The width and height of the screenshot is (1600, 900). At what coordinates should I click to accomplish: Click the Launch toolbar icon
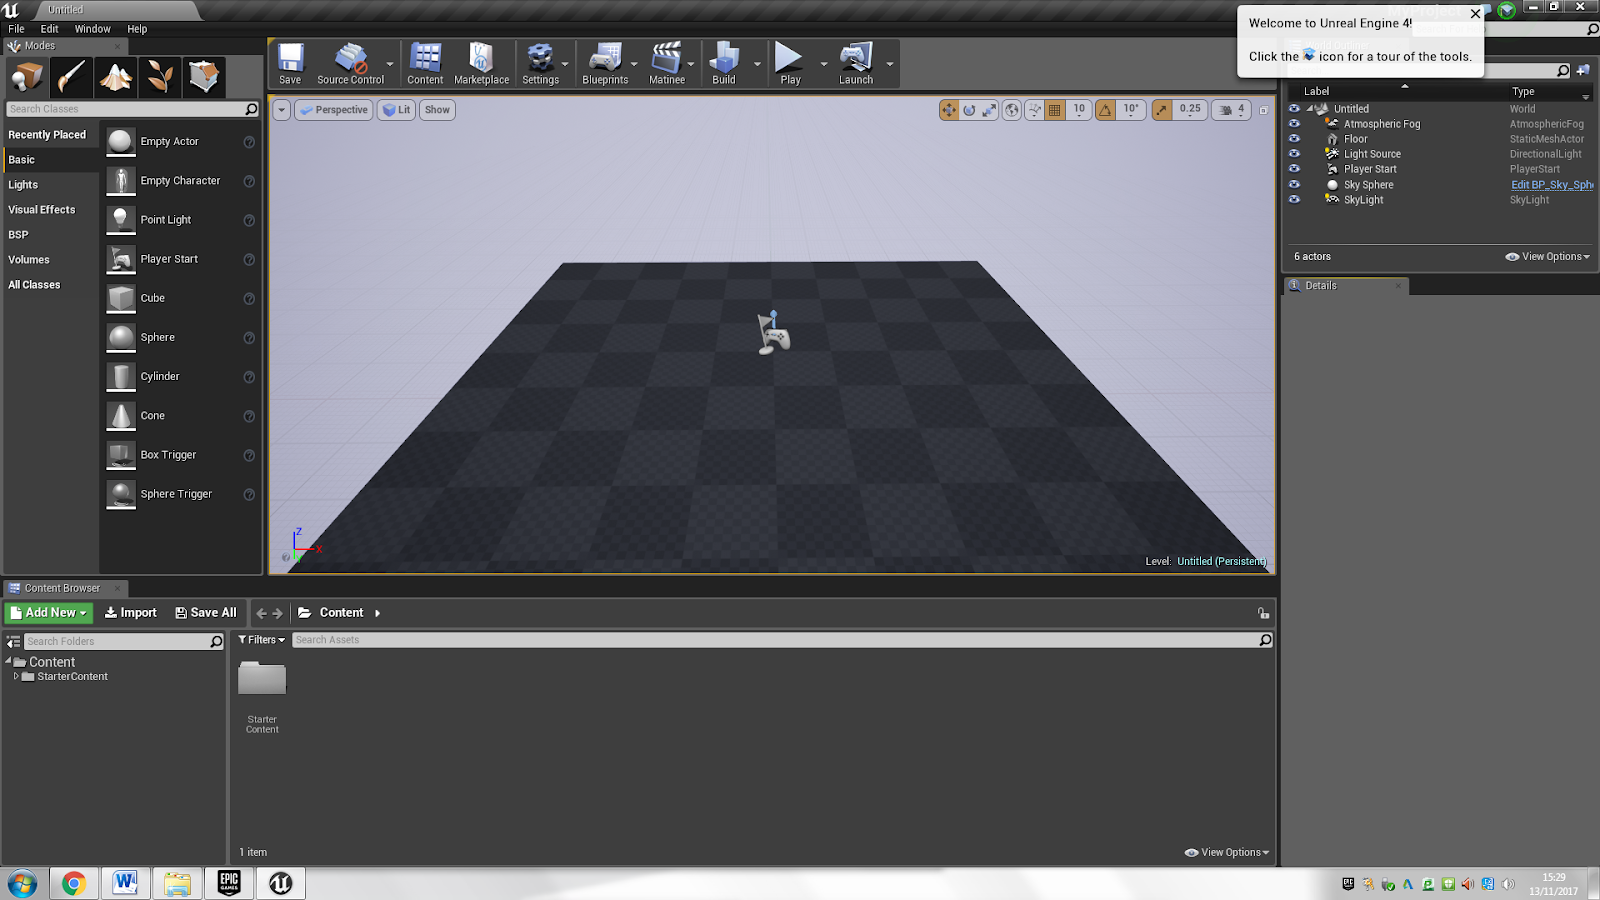tap(856, 64)
